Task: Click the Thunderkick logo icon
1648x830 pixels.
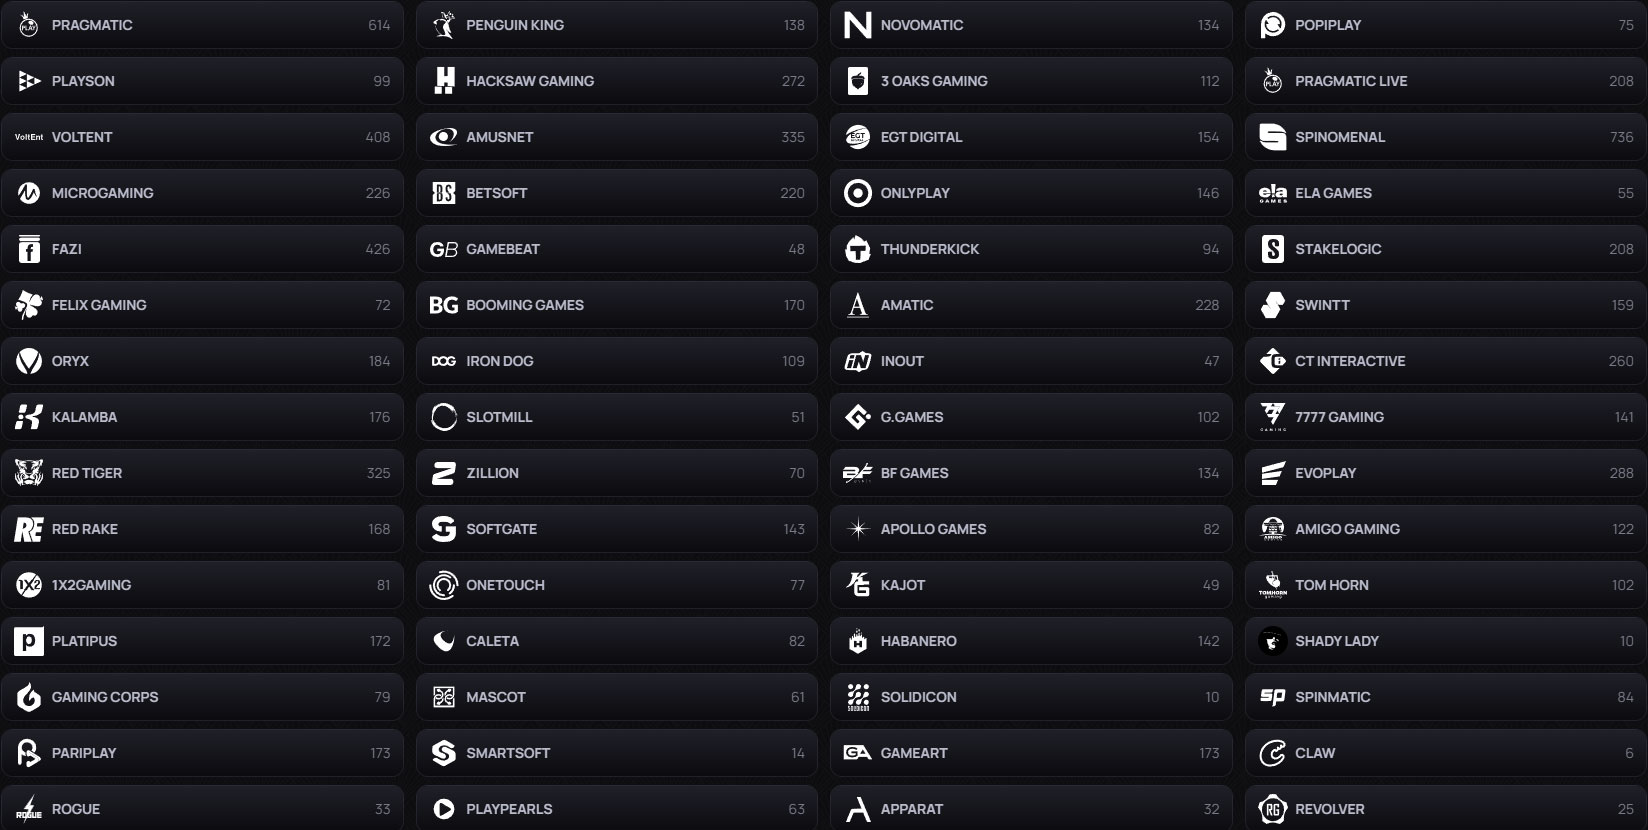Action: [x=857, y=249]
